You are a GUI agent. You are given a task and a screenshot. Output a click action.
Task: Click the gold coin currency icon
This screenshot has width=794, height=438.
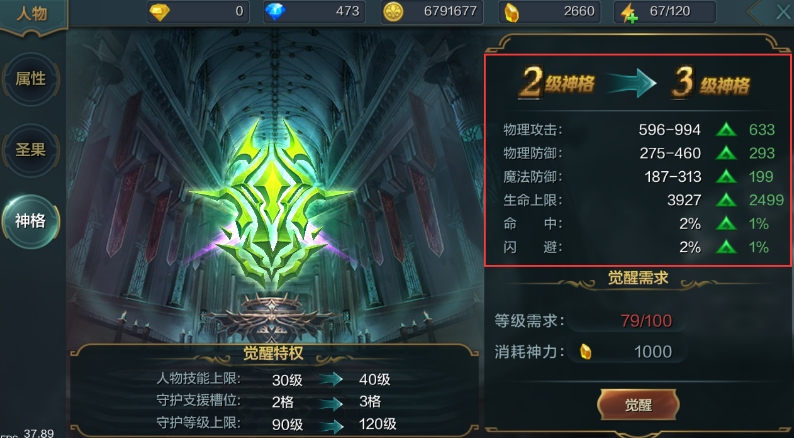coord(393,12)
